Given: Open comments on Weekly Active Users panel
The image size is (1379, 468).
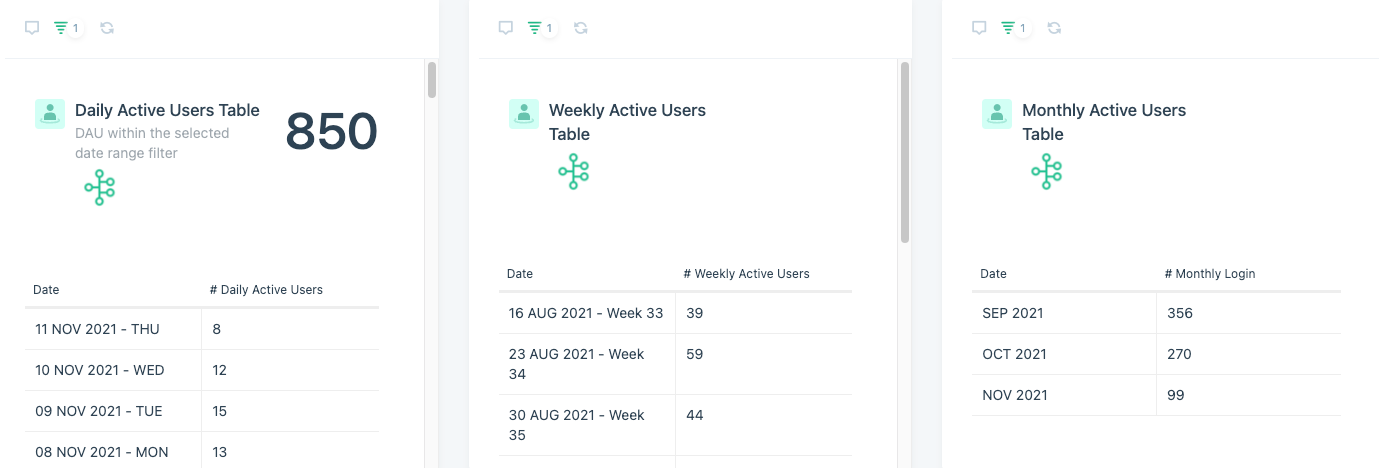Looking at the screenshot, I should (506, 28).
